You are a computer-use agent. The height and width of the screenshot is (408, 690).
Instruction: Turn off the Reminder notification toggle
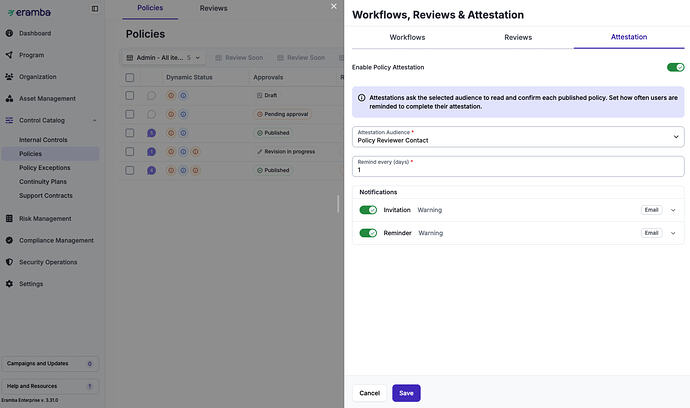368,233
